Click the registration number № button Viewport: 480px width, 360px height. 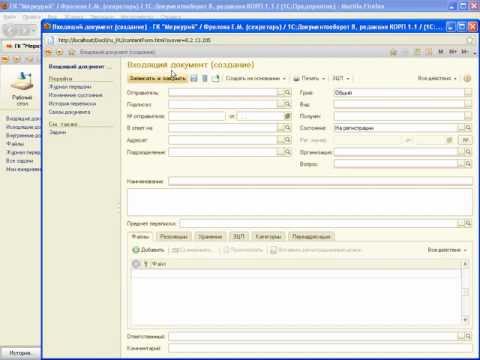[x=466, y=140]
